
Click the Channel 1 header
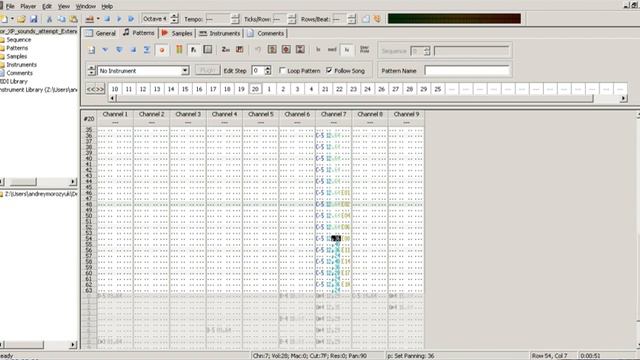115,114
